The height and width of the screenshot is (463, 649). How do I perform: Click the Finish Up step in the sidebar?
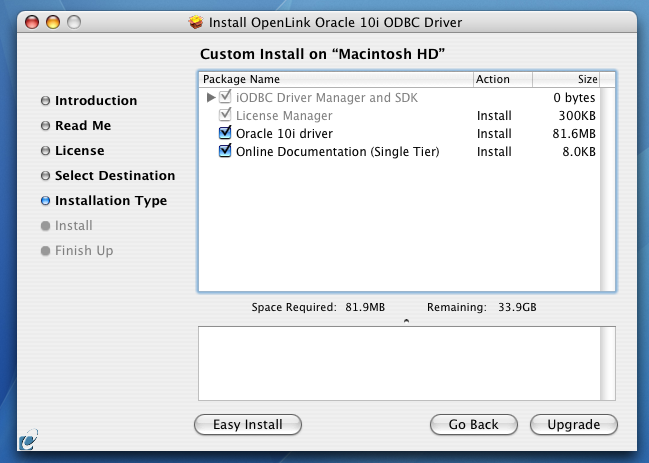[x=84, y=251]
